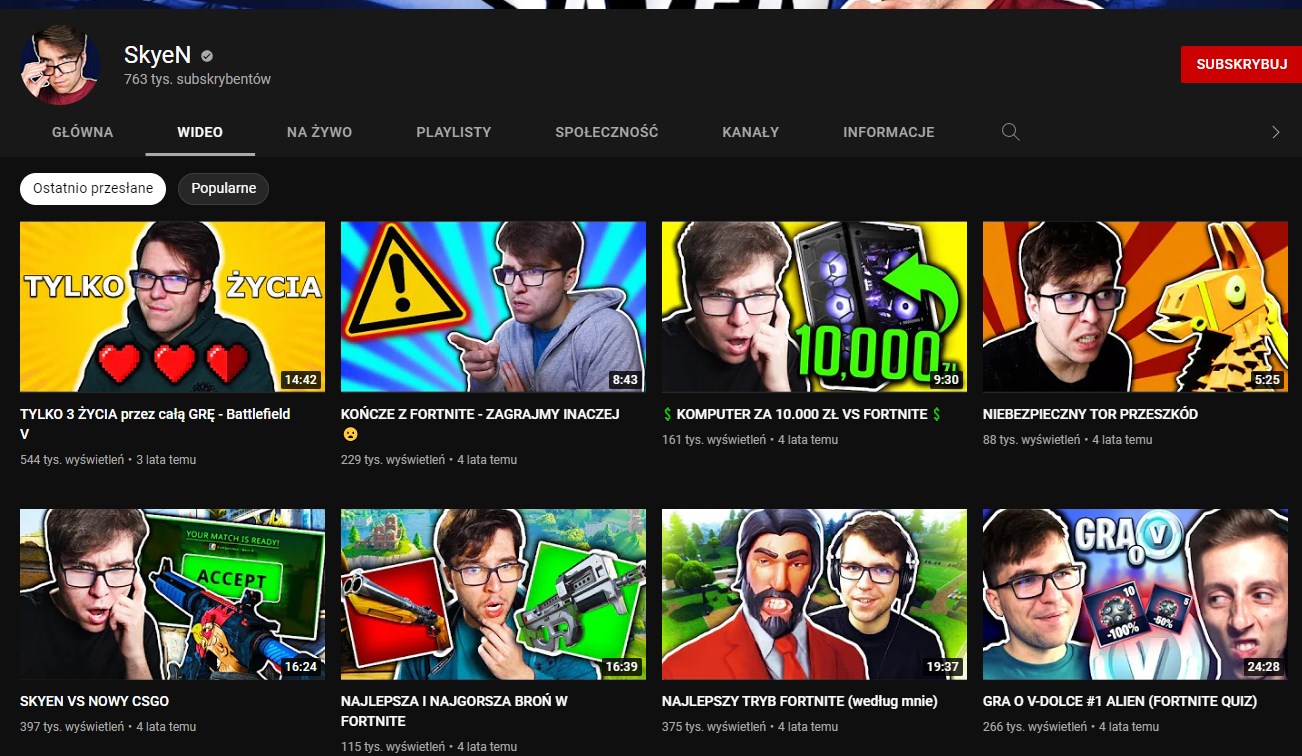
Task: Open the GRA O V-DOLCE thumbnail
Action: click(1135, 595)
